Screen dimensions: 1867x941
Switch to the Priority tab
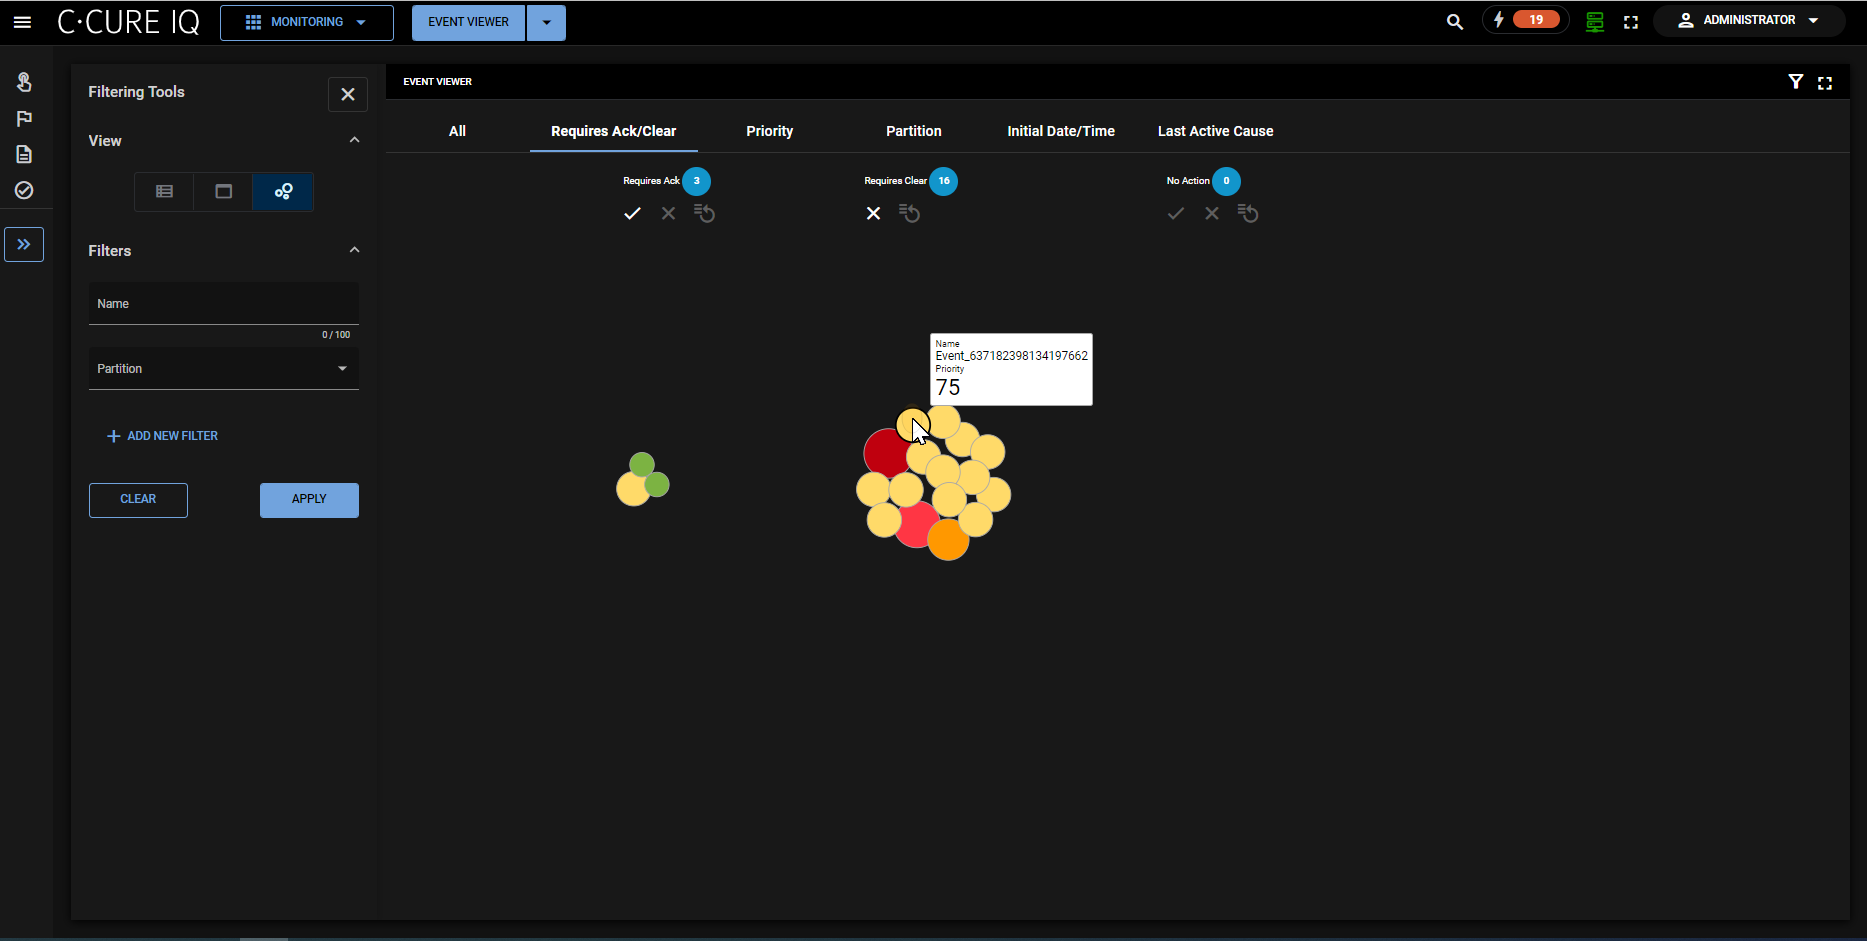769,131
